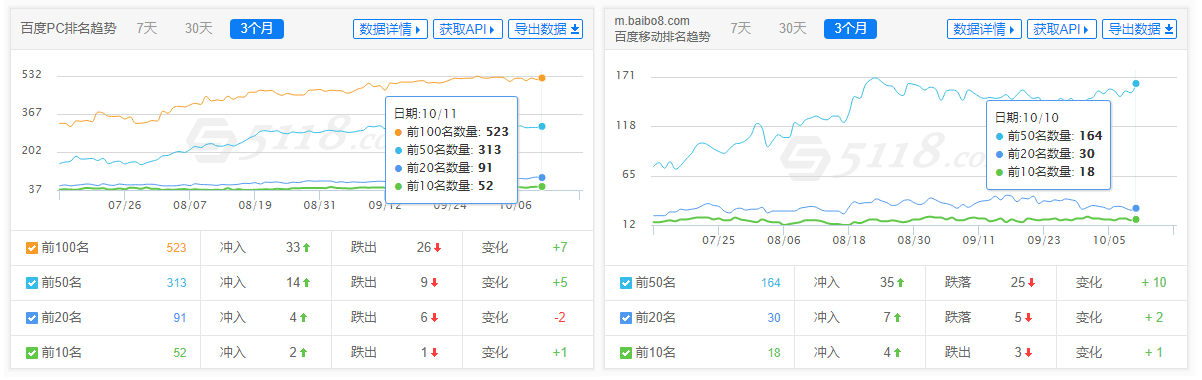Toggle the green 前10名 checkbox in PC table
Viewport: 1202px width, 380px height.
click(31, 353)
